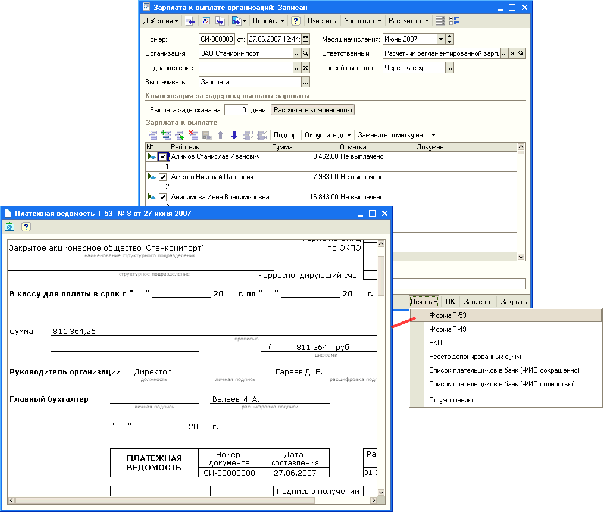
Task: Open the Действия dropdown menu
Action: click(x=161, y=21)
